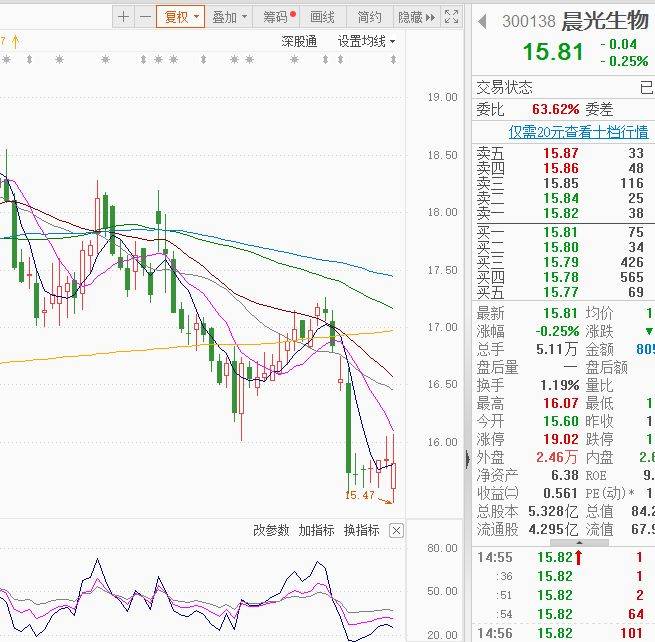Close the indicator sub-panel with X

tap(396, 531)
